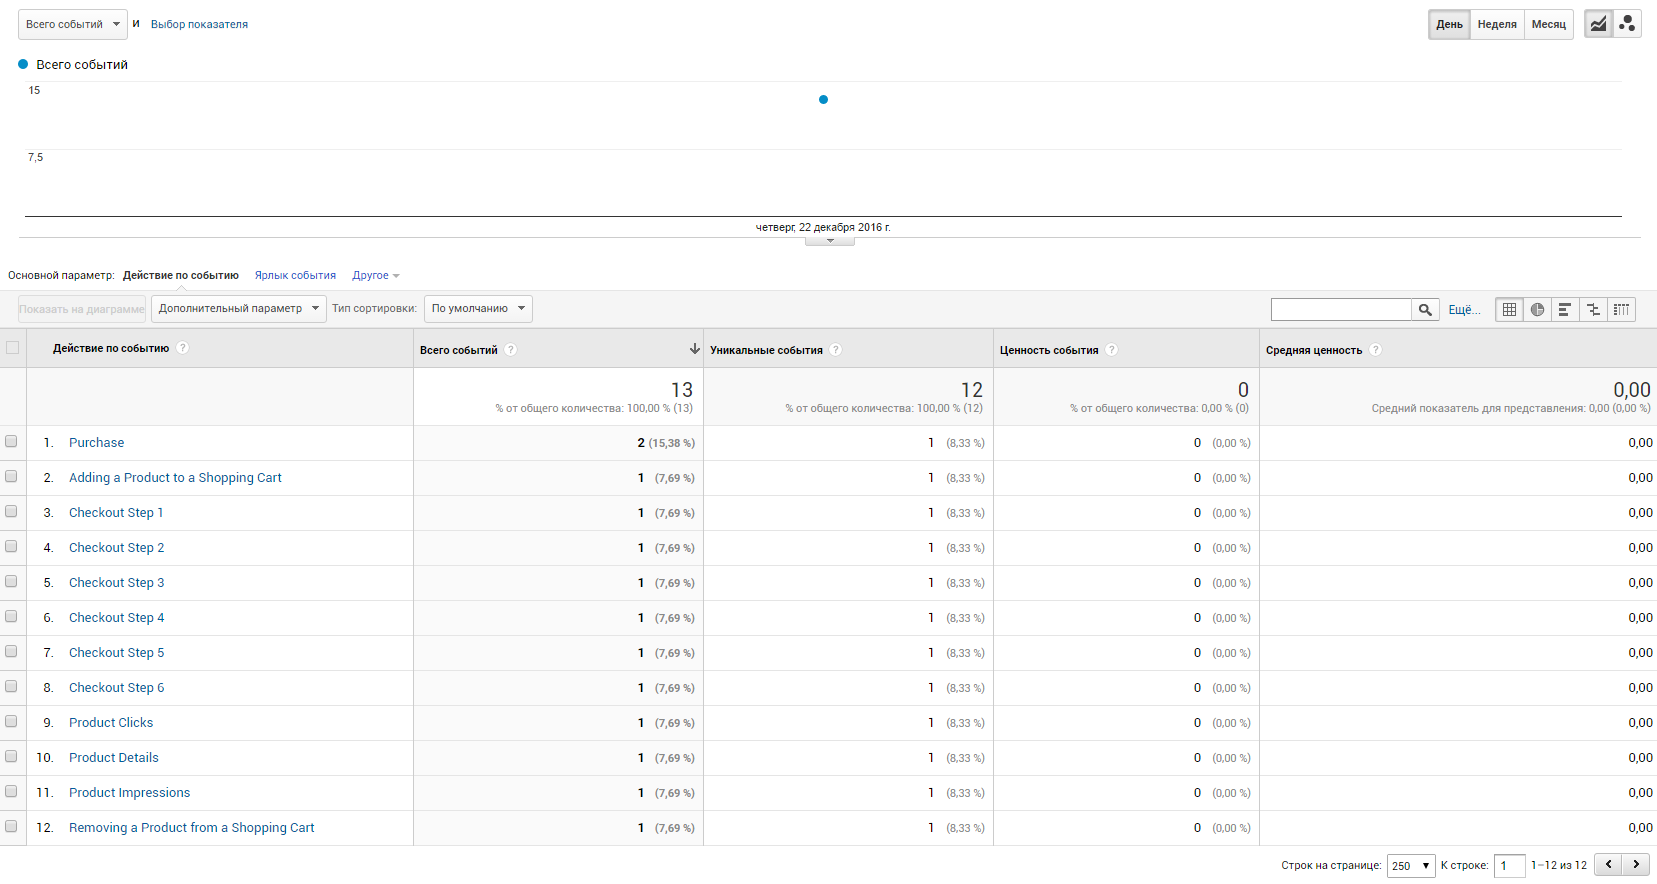Screen dimensions: 1657x884
Task: Click the search magnifier button
Action: (x=1425, y=310)
